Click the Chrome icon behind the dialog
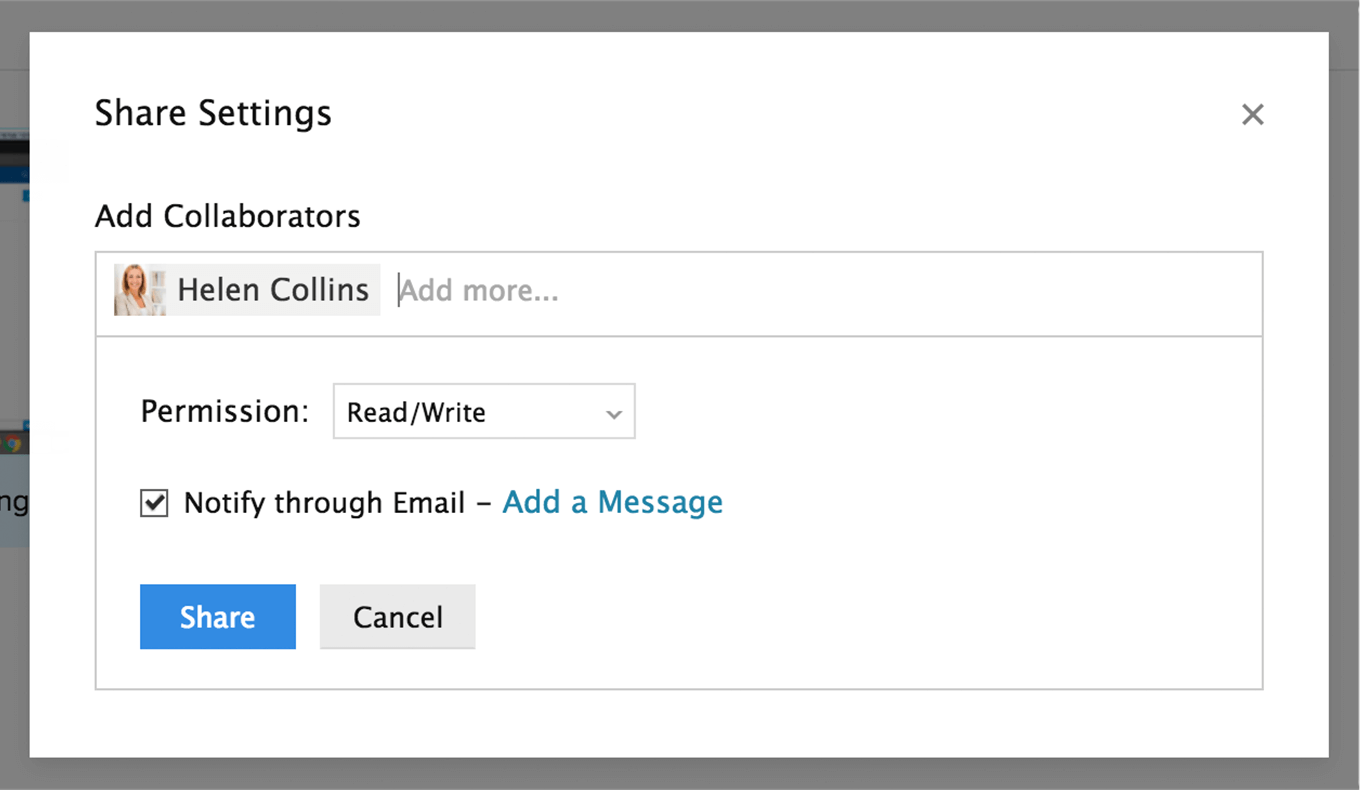 12,442
